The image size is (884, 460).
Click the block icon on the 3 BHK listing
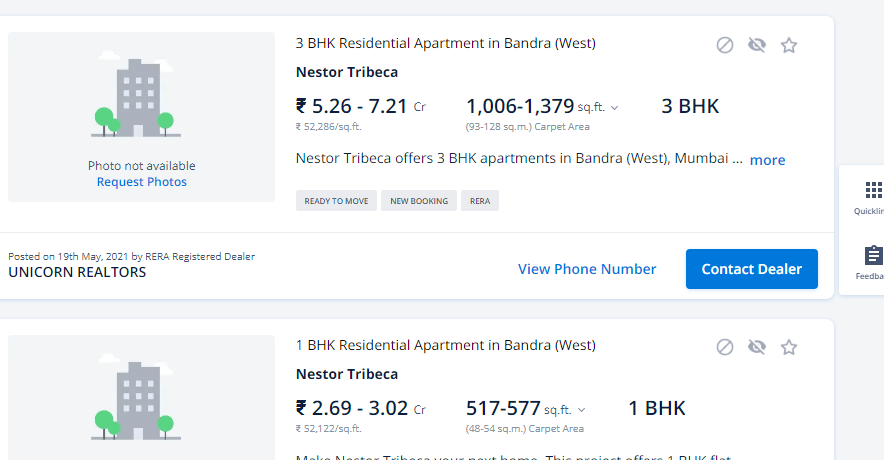[x=724, y=45]
